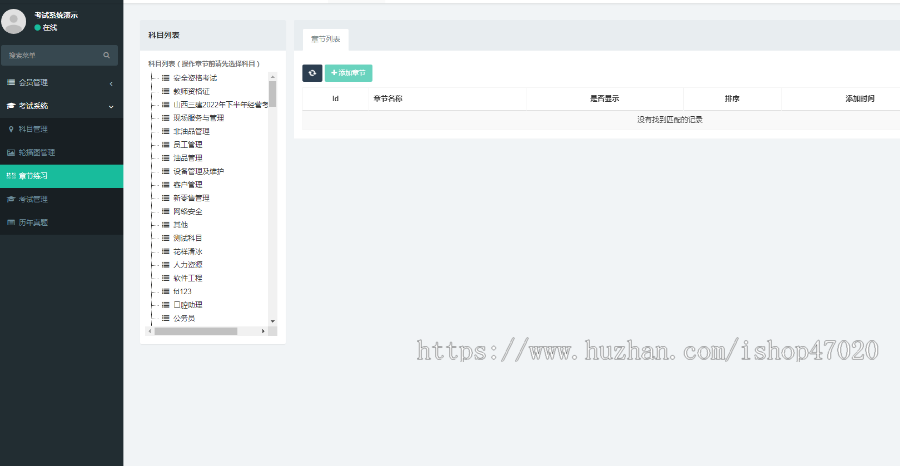Click the list icon beside 口腔助理
Screen dimensions: 900x466
coord(165,305)
